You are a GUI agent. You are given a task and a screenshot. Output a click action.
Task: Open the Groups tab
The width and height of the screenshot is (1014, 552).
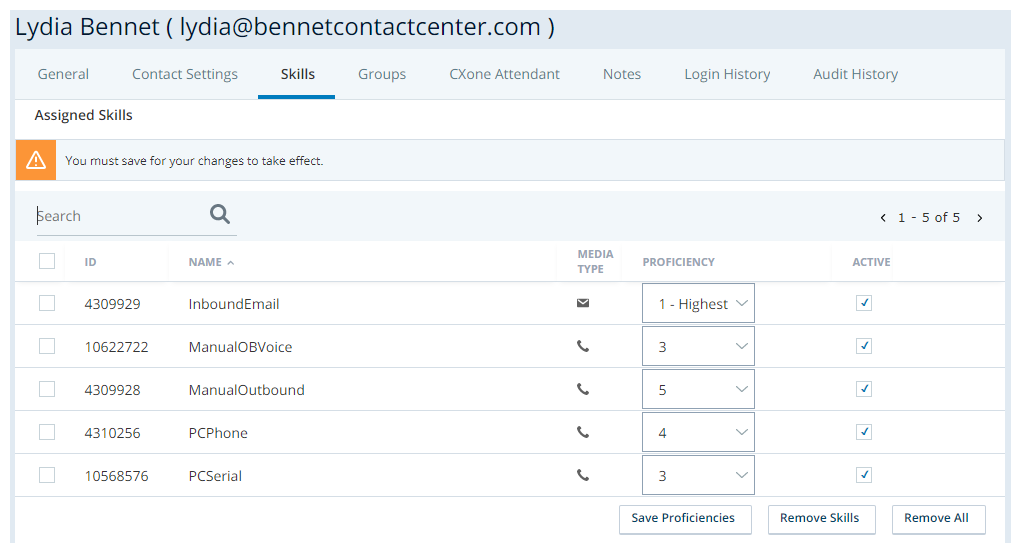tap(382, 74)
